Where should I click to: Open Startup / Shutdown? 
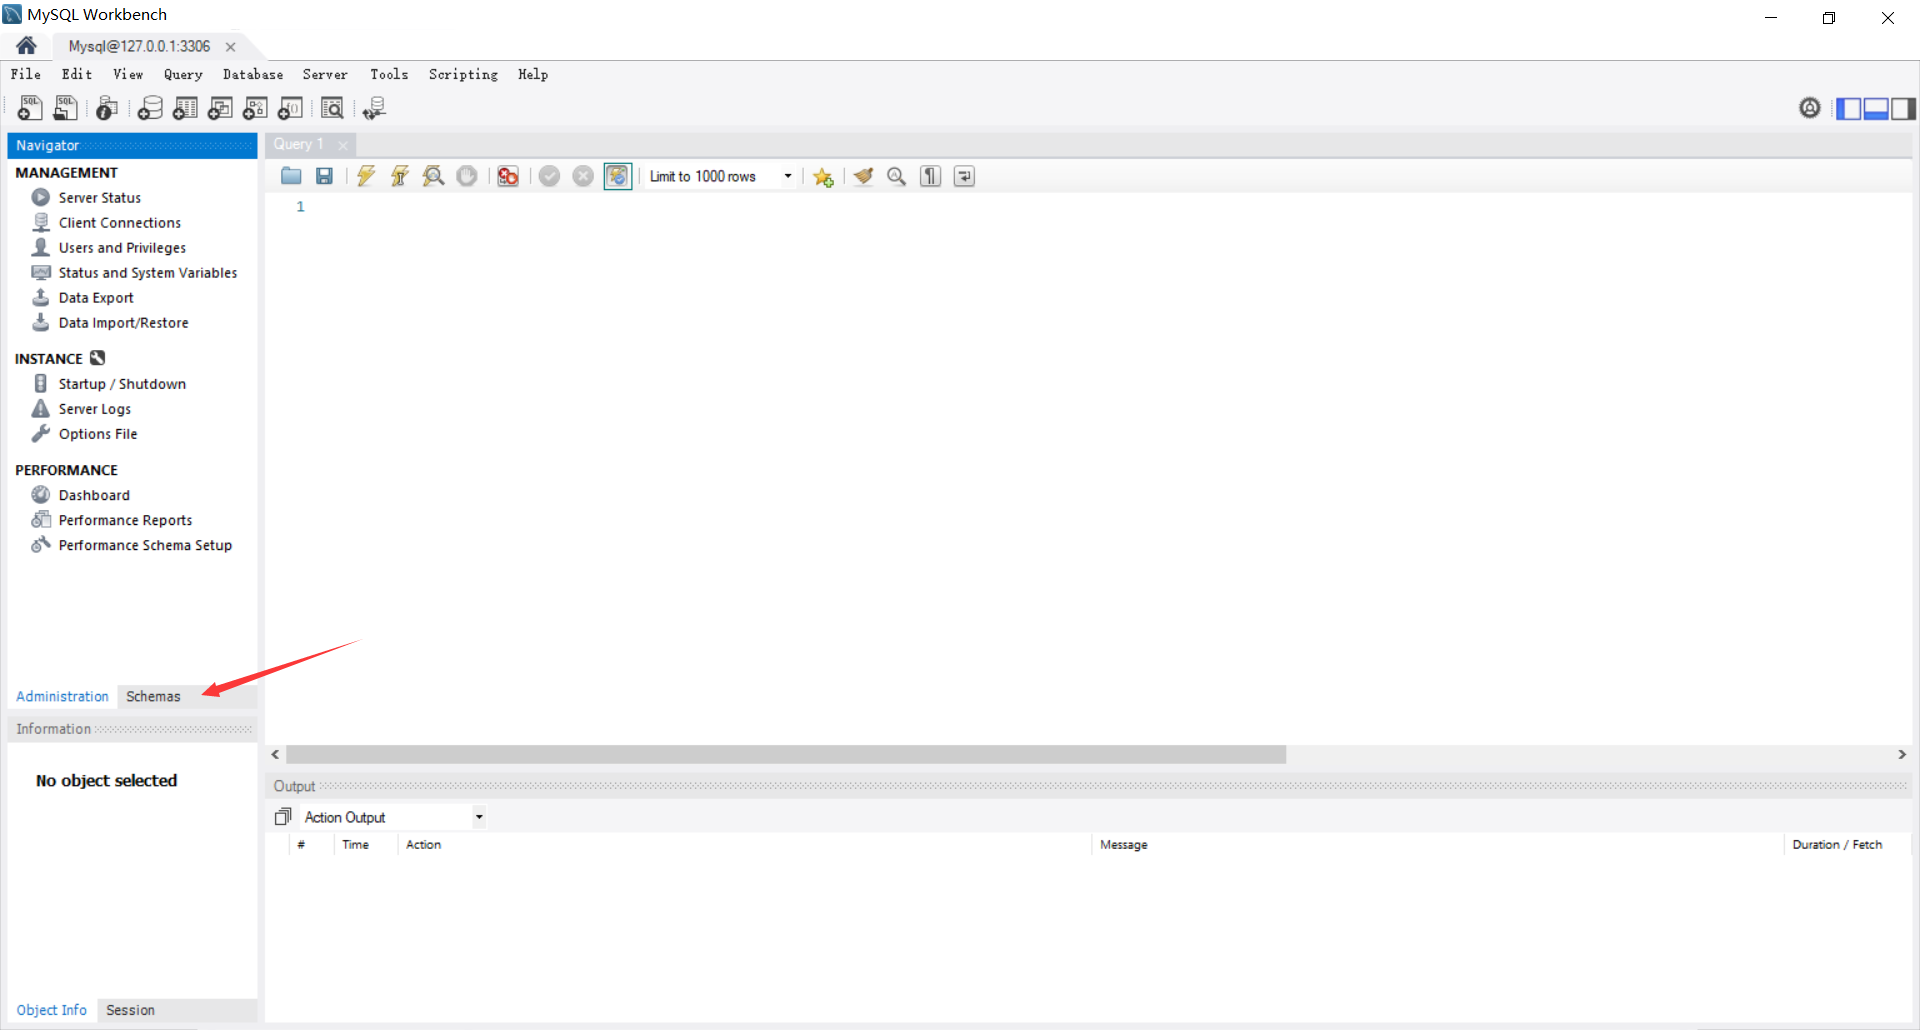(122, 383)
